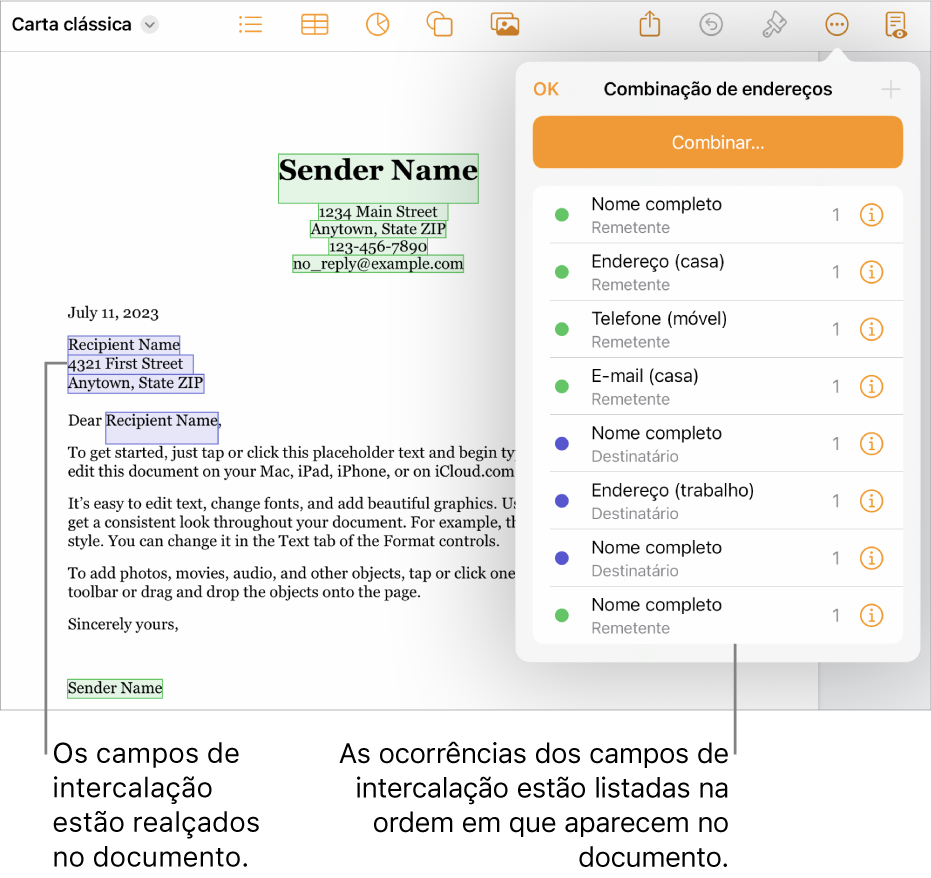Tap the Sincerely yours, closing text
The image size is (931, 878).
(123, 625)
